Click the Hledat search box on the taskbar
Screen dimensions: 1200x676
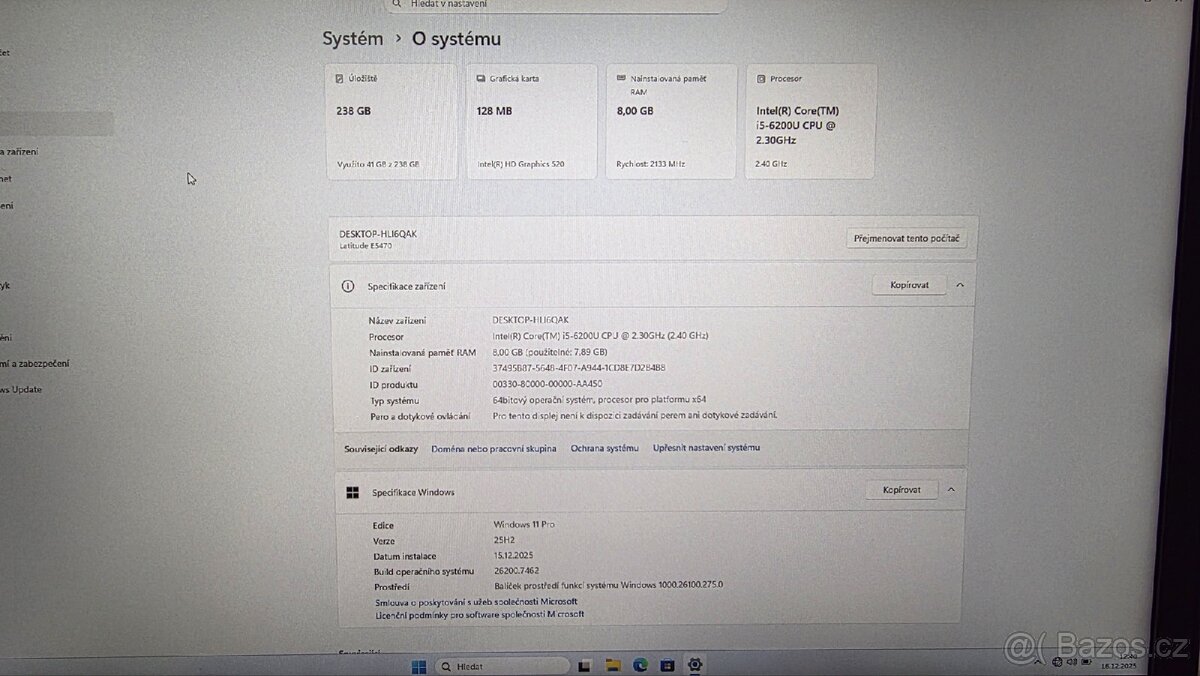(x=500, y=664)
